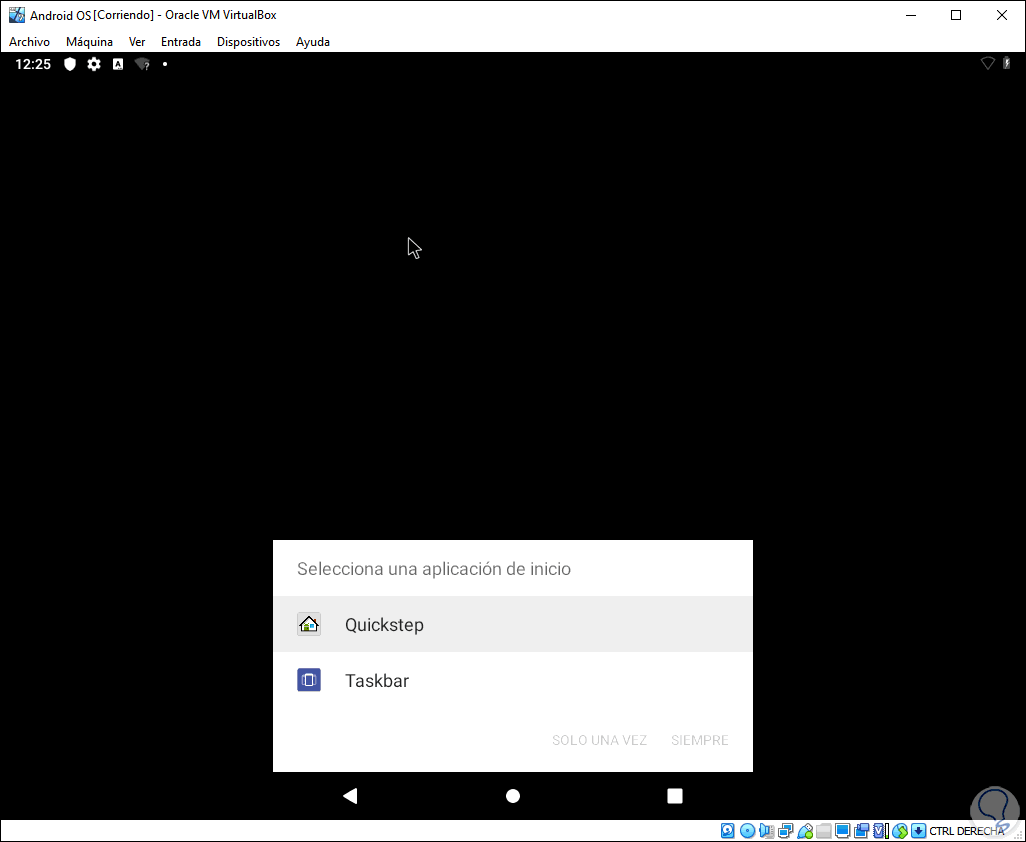Image resolution: width=1026 pixels, height=842 pixels.
Task: Open the Ver menu
Action: pos(137,42)
